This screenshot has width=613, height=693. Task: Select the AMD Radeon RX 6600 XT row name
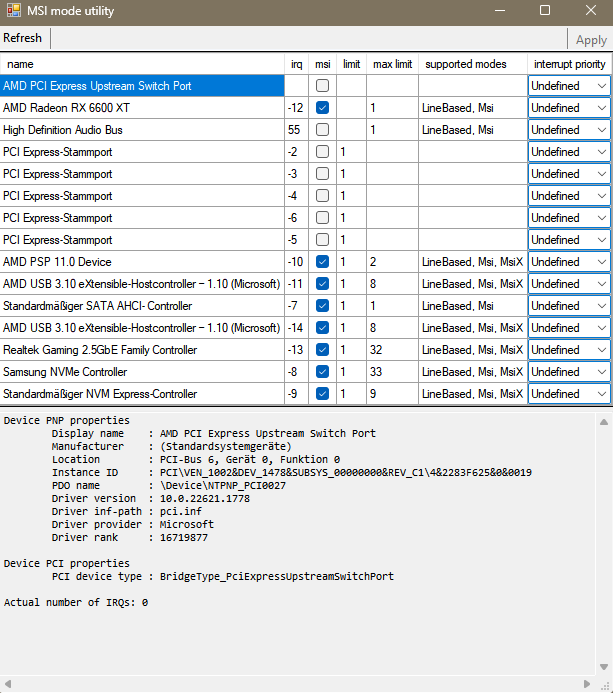[x=142, y=108]
